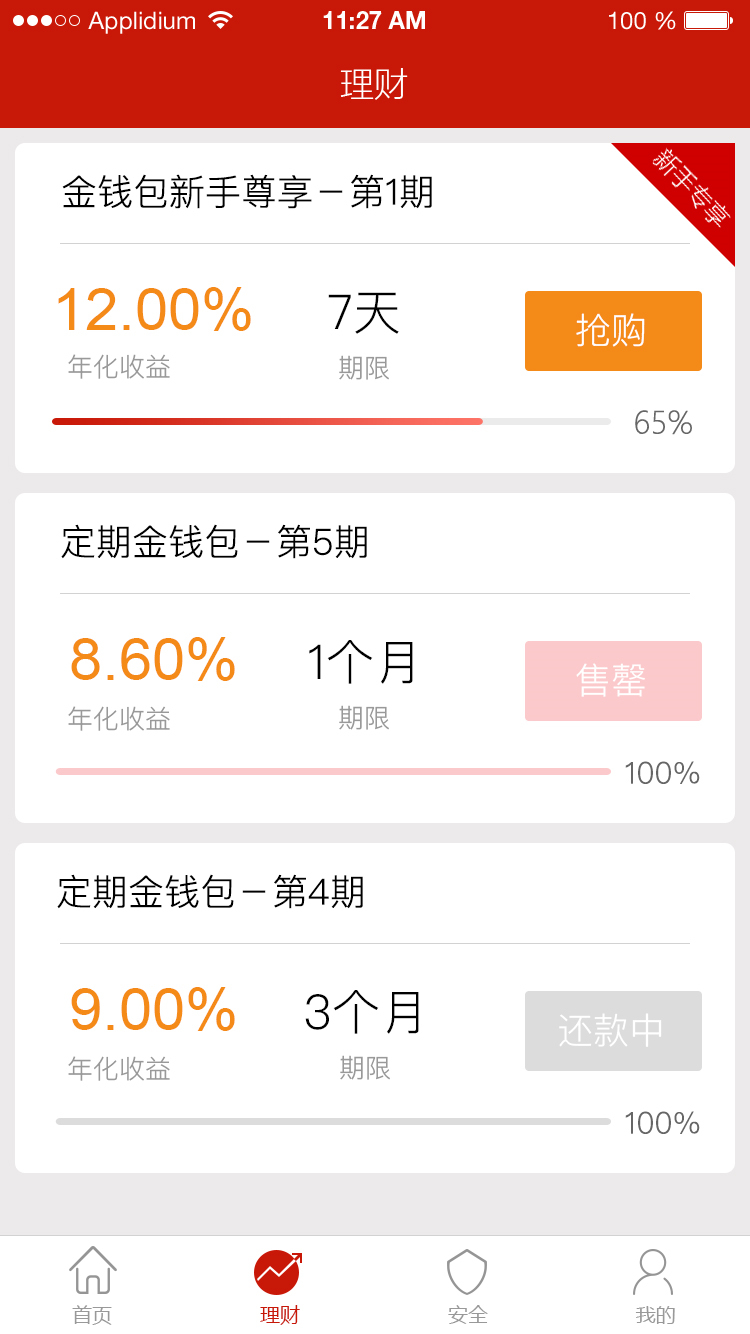Click the grey 100% progress bar
The image size is (750, 1334).
(x=333, y=1122)
